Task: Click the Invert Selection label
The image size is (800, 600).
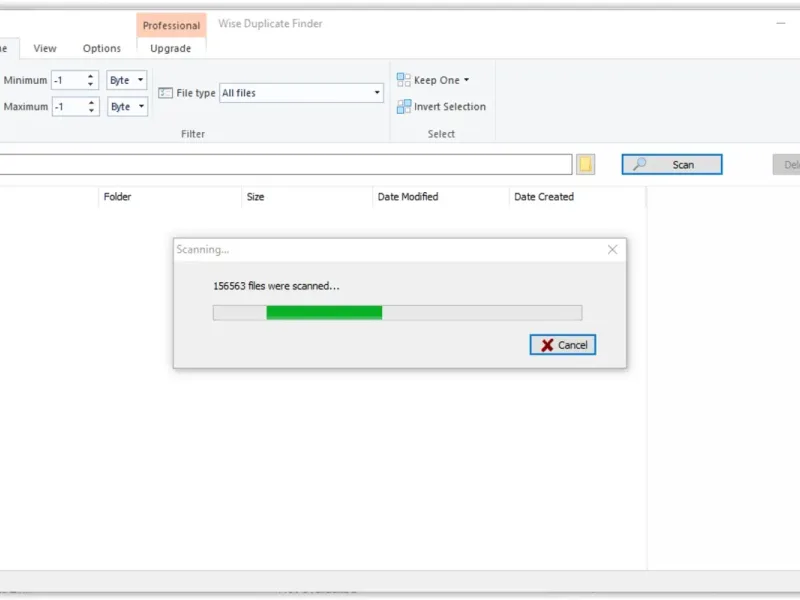Action: 450,107
